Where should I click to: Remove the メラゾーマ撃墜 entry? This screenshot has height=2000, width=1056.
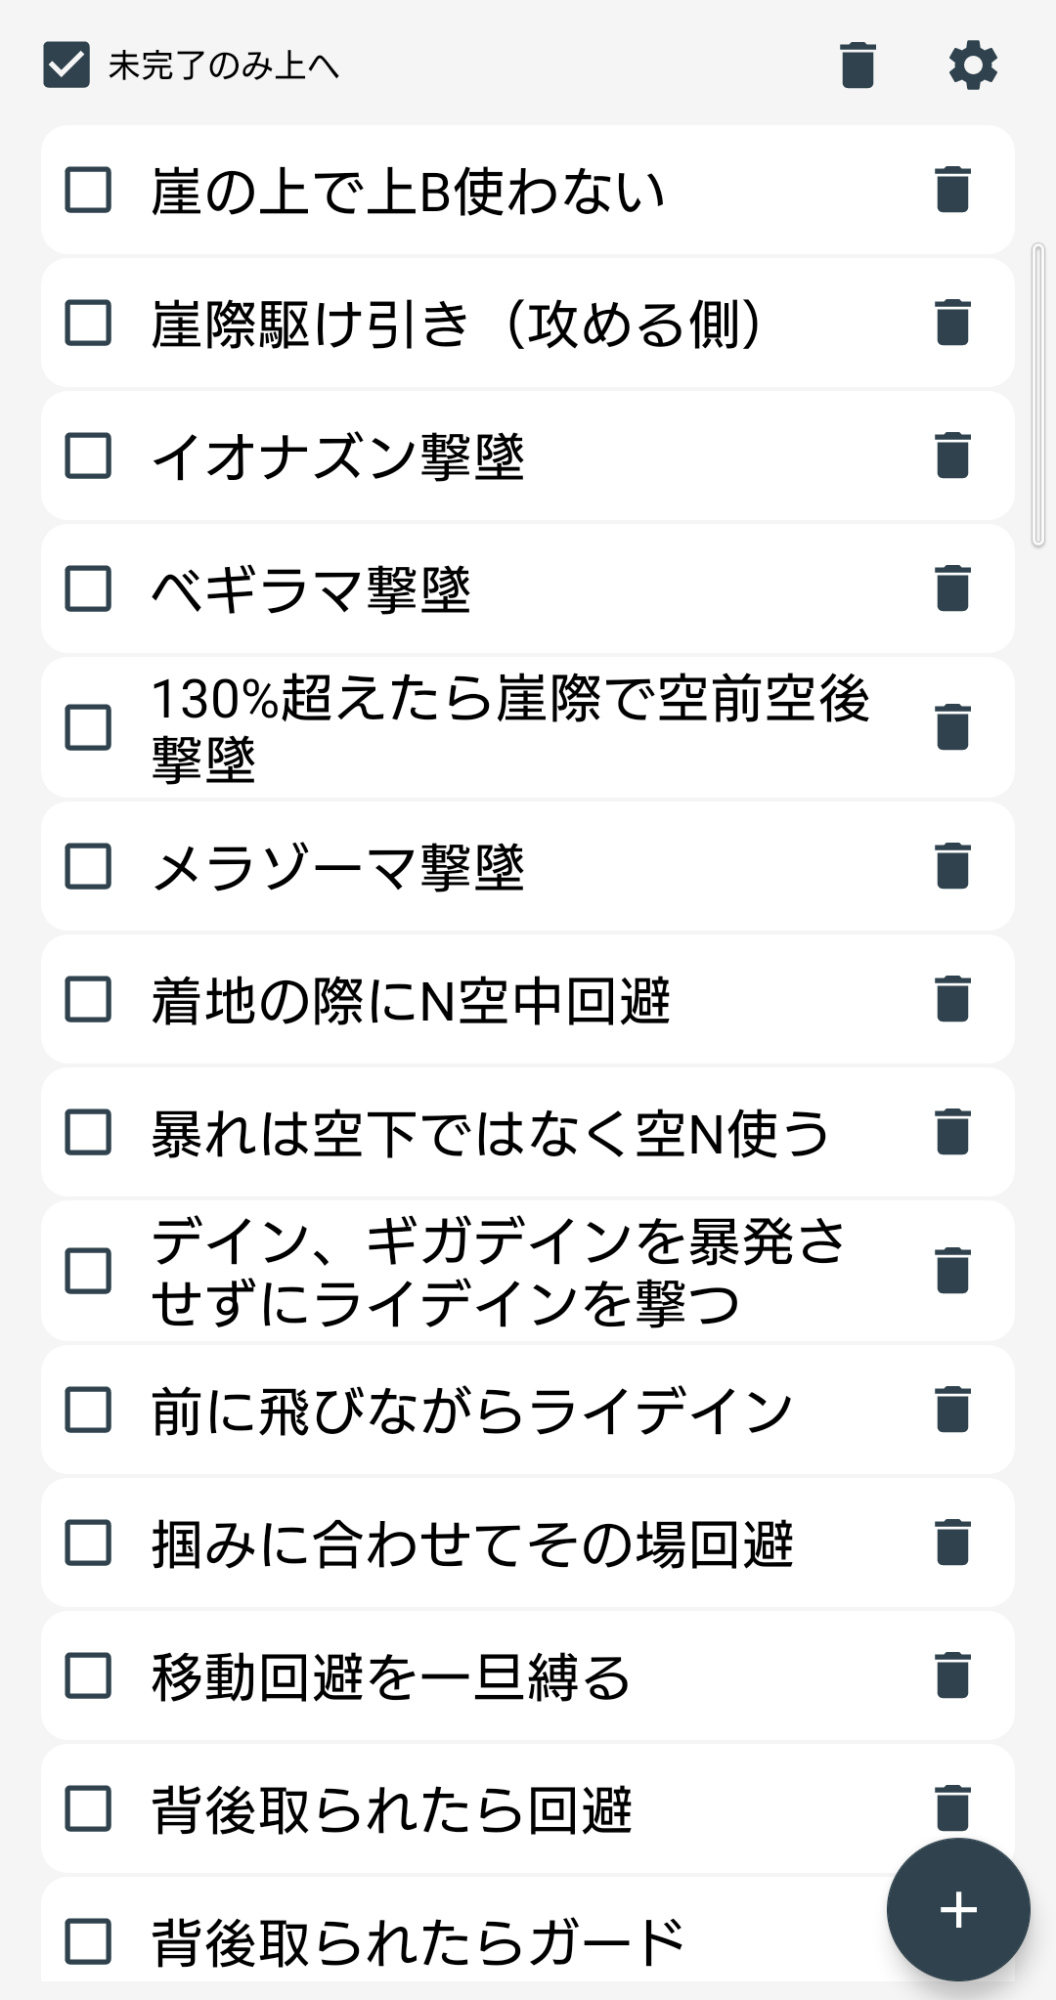click(x=952, y=866)
